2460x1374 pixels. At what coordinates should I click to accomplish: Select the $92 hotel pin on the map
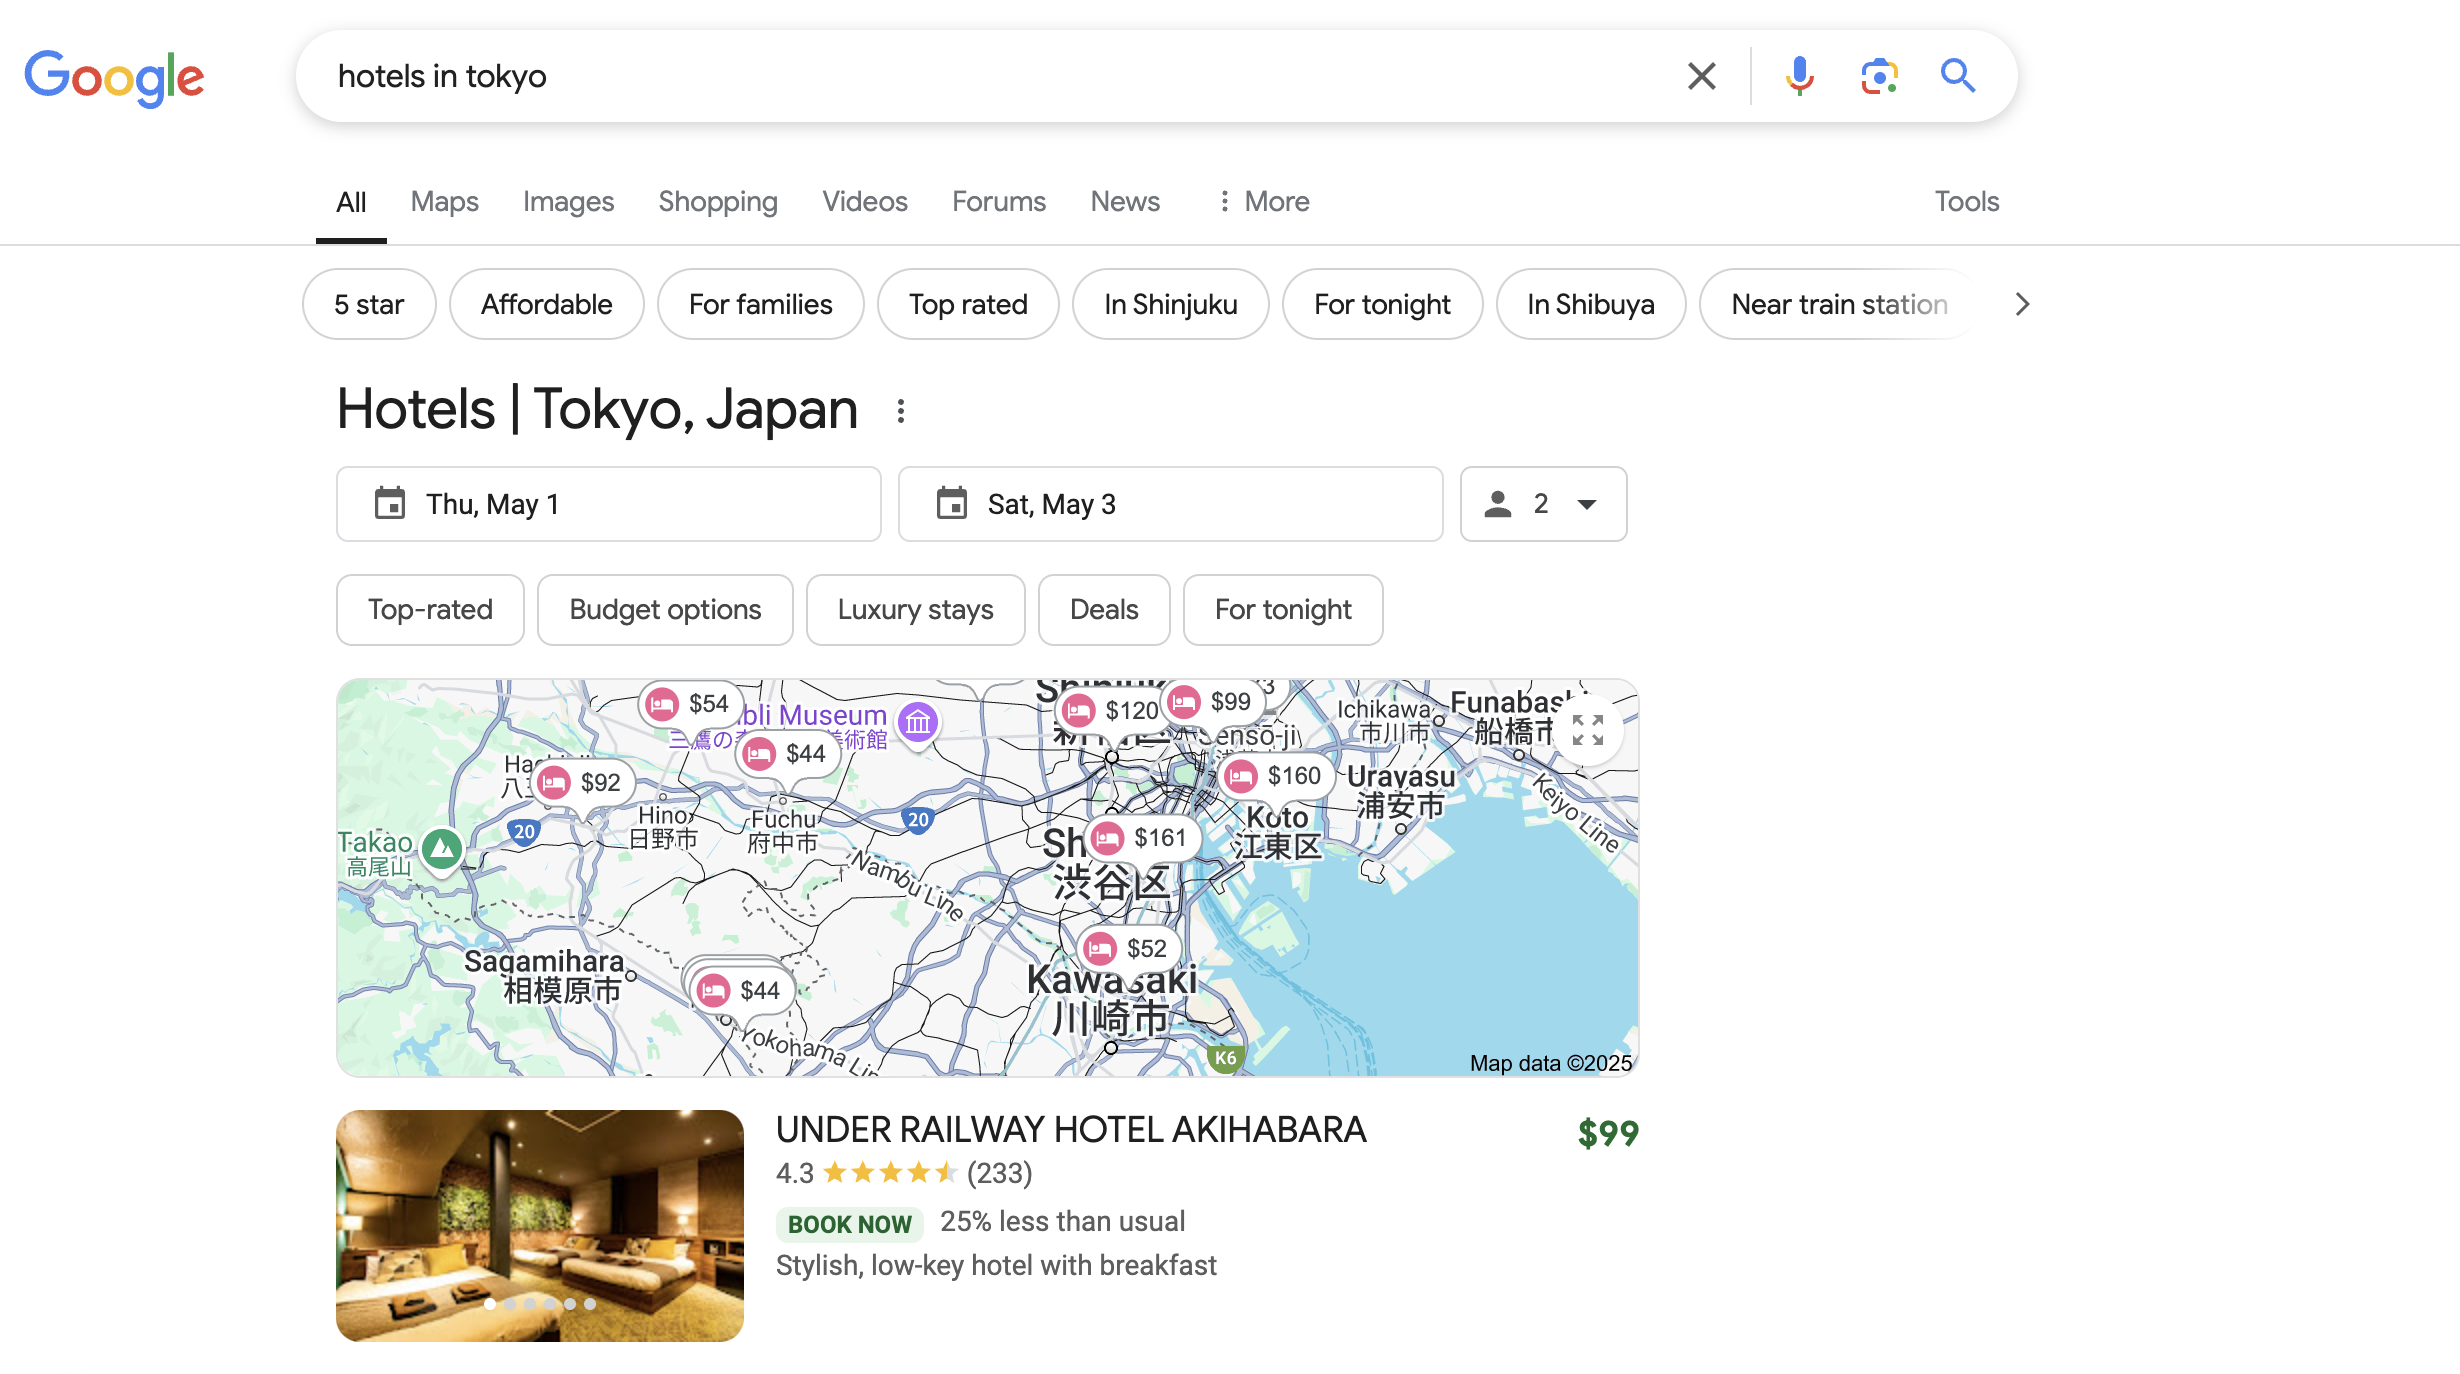coord(582,782)
